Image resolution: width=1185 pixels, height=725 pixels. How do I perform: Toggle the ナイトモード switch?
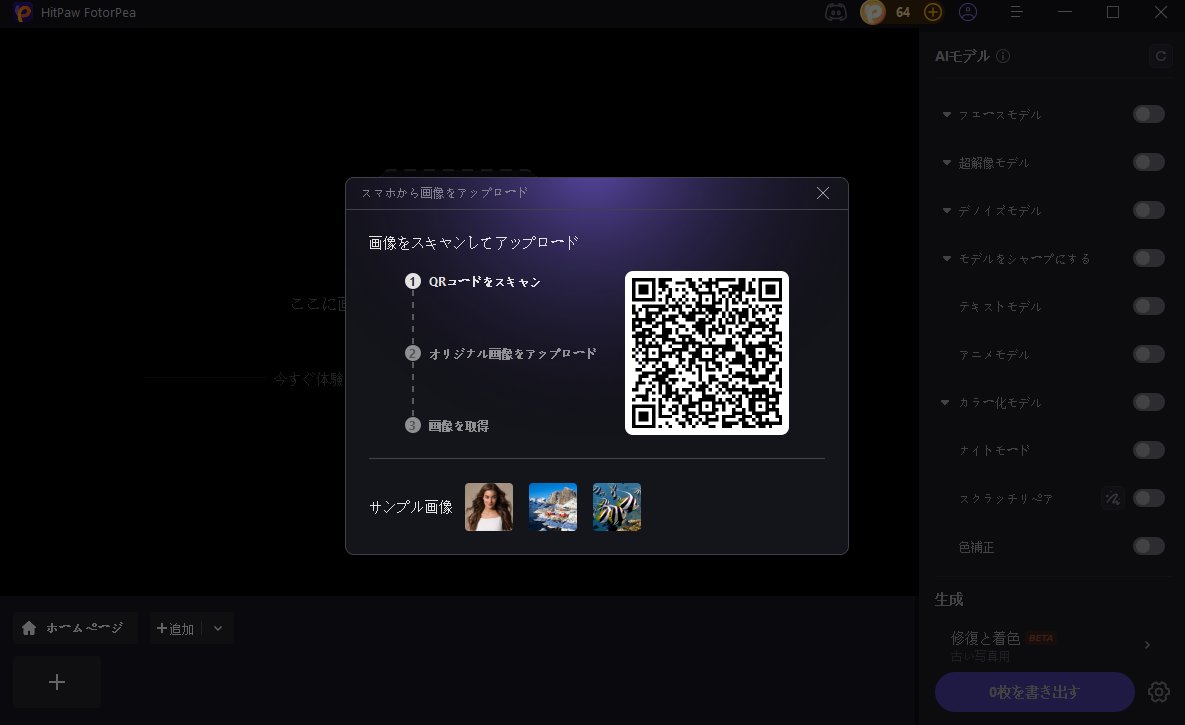click(1149, 451)
